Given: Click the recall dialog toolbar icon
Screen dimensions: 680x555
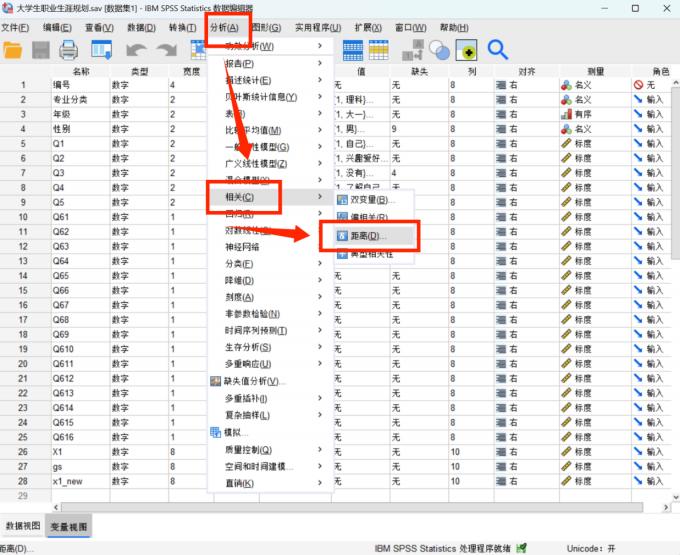Looking at the screenshot, I should click(x=101, y=49).
